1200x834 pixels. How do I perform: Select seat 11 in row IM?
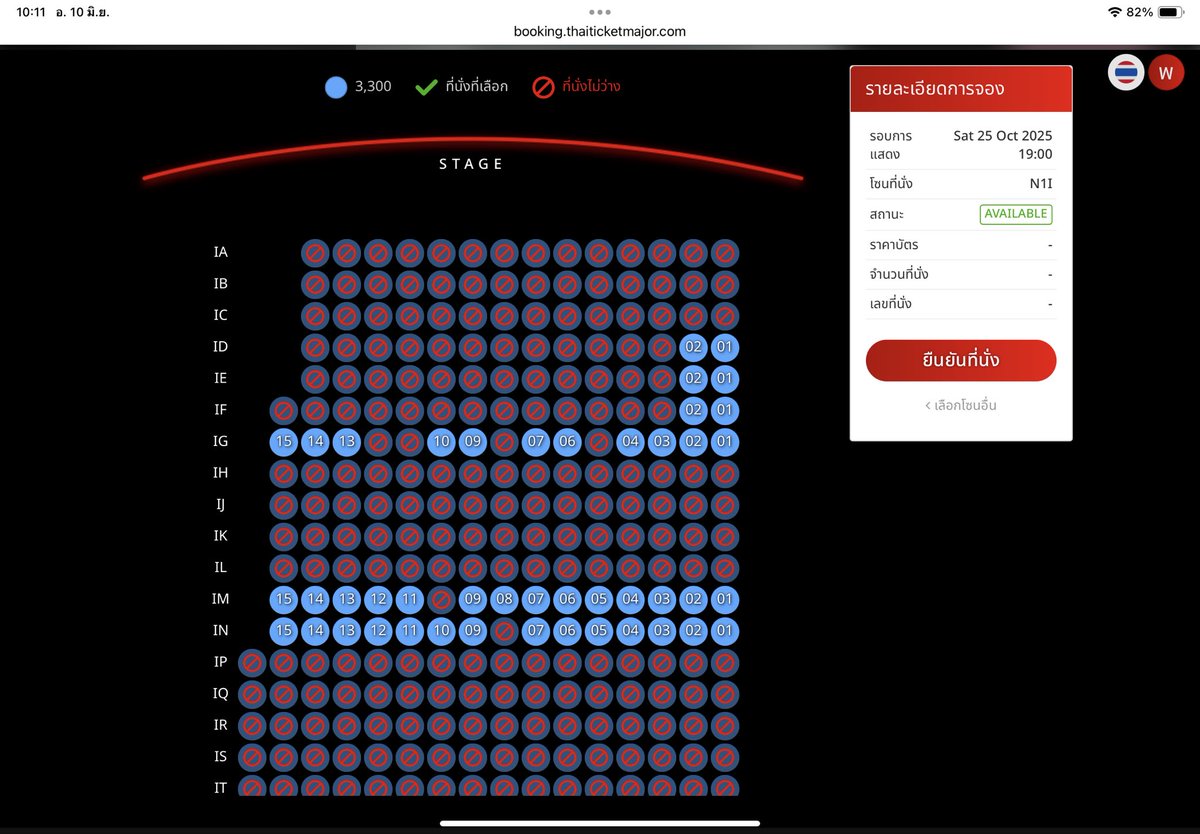point(409,599)
